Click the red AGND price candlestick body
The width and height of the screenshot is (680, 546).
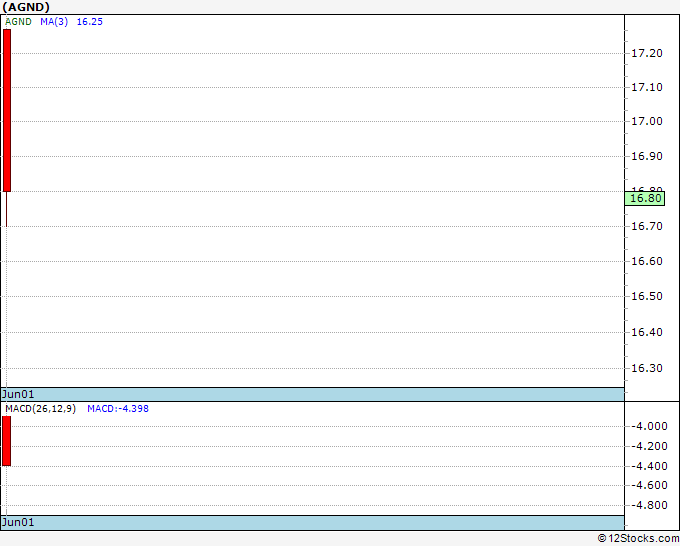pos(7,111)
